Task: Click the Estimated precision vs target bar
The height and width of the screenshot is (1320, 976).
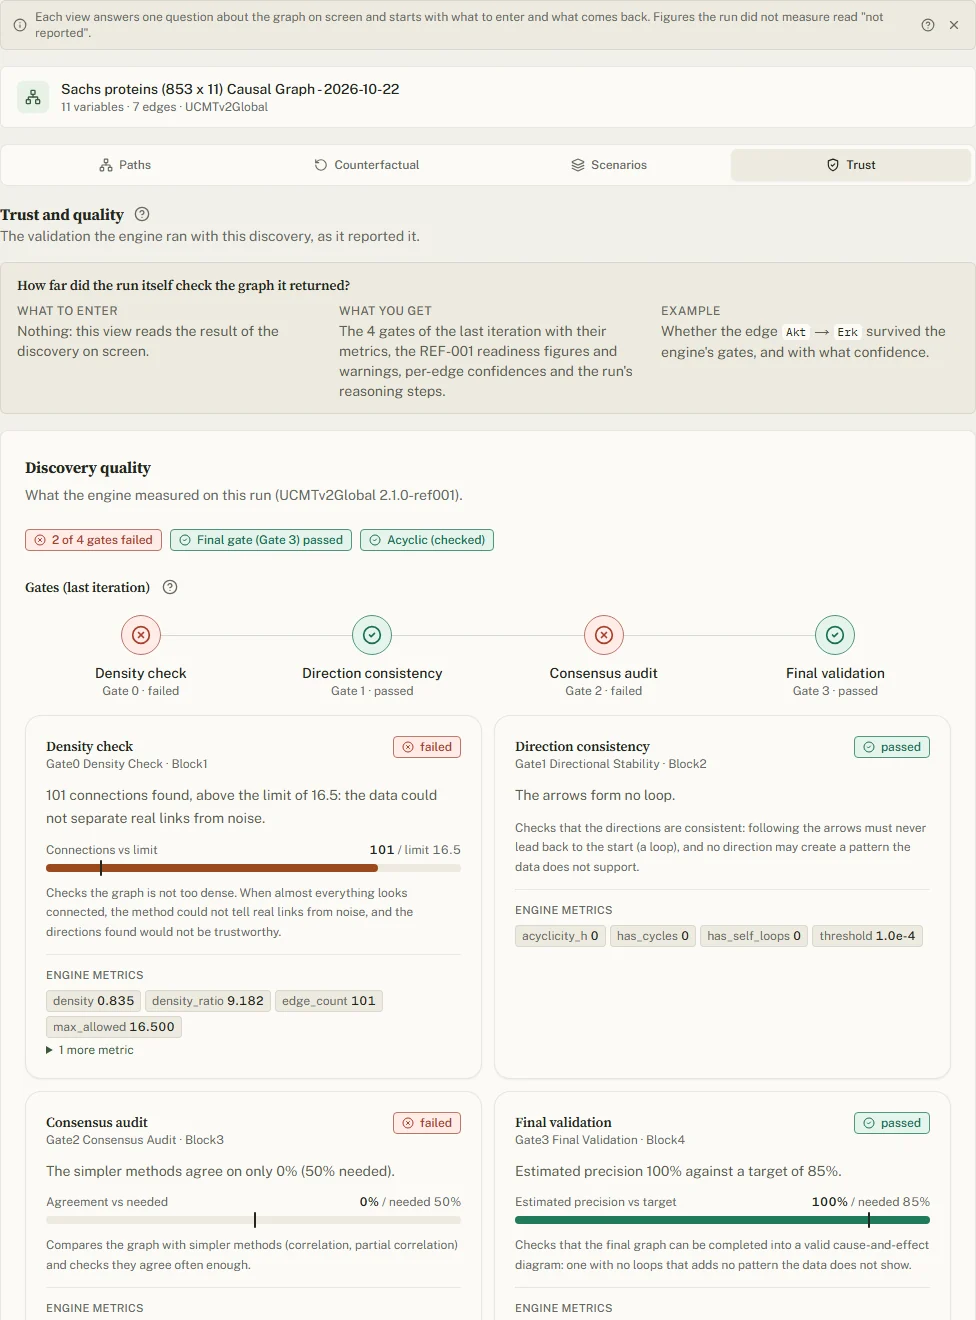Action: [722, 1220]
